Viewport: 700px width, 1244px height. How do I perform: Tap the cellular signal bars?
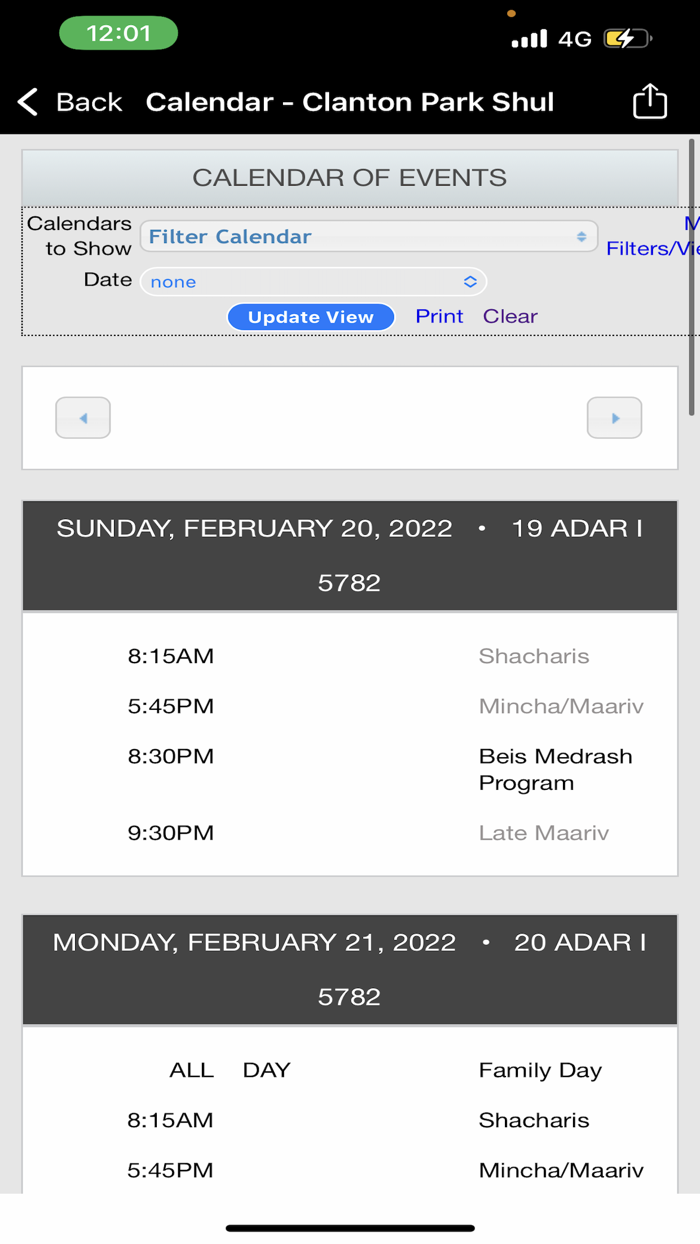coord(529,39)
